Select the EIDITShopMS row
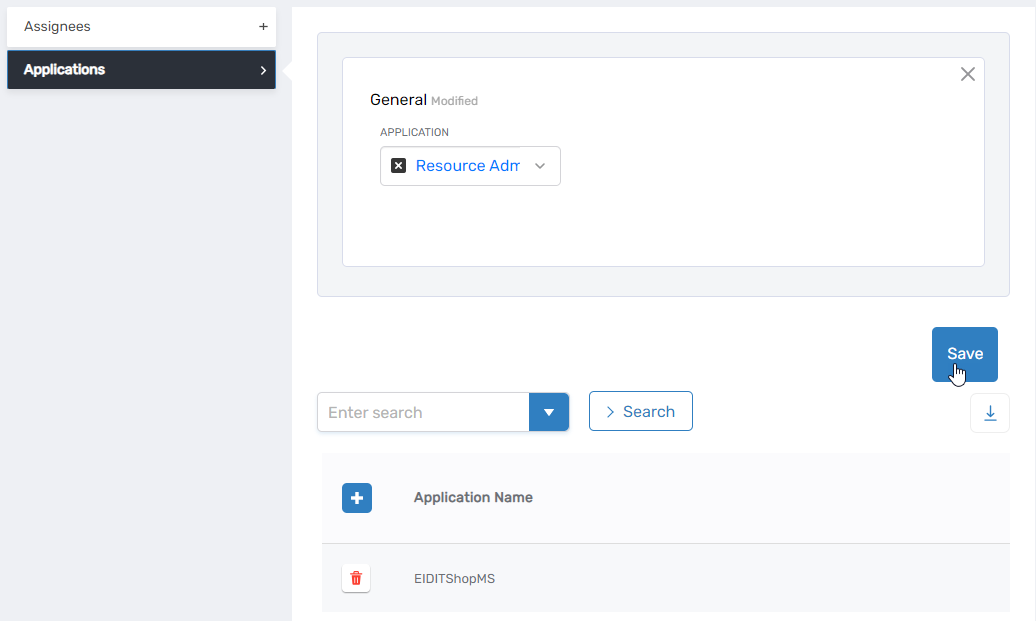 pos(454,578)
